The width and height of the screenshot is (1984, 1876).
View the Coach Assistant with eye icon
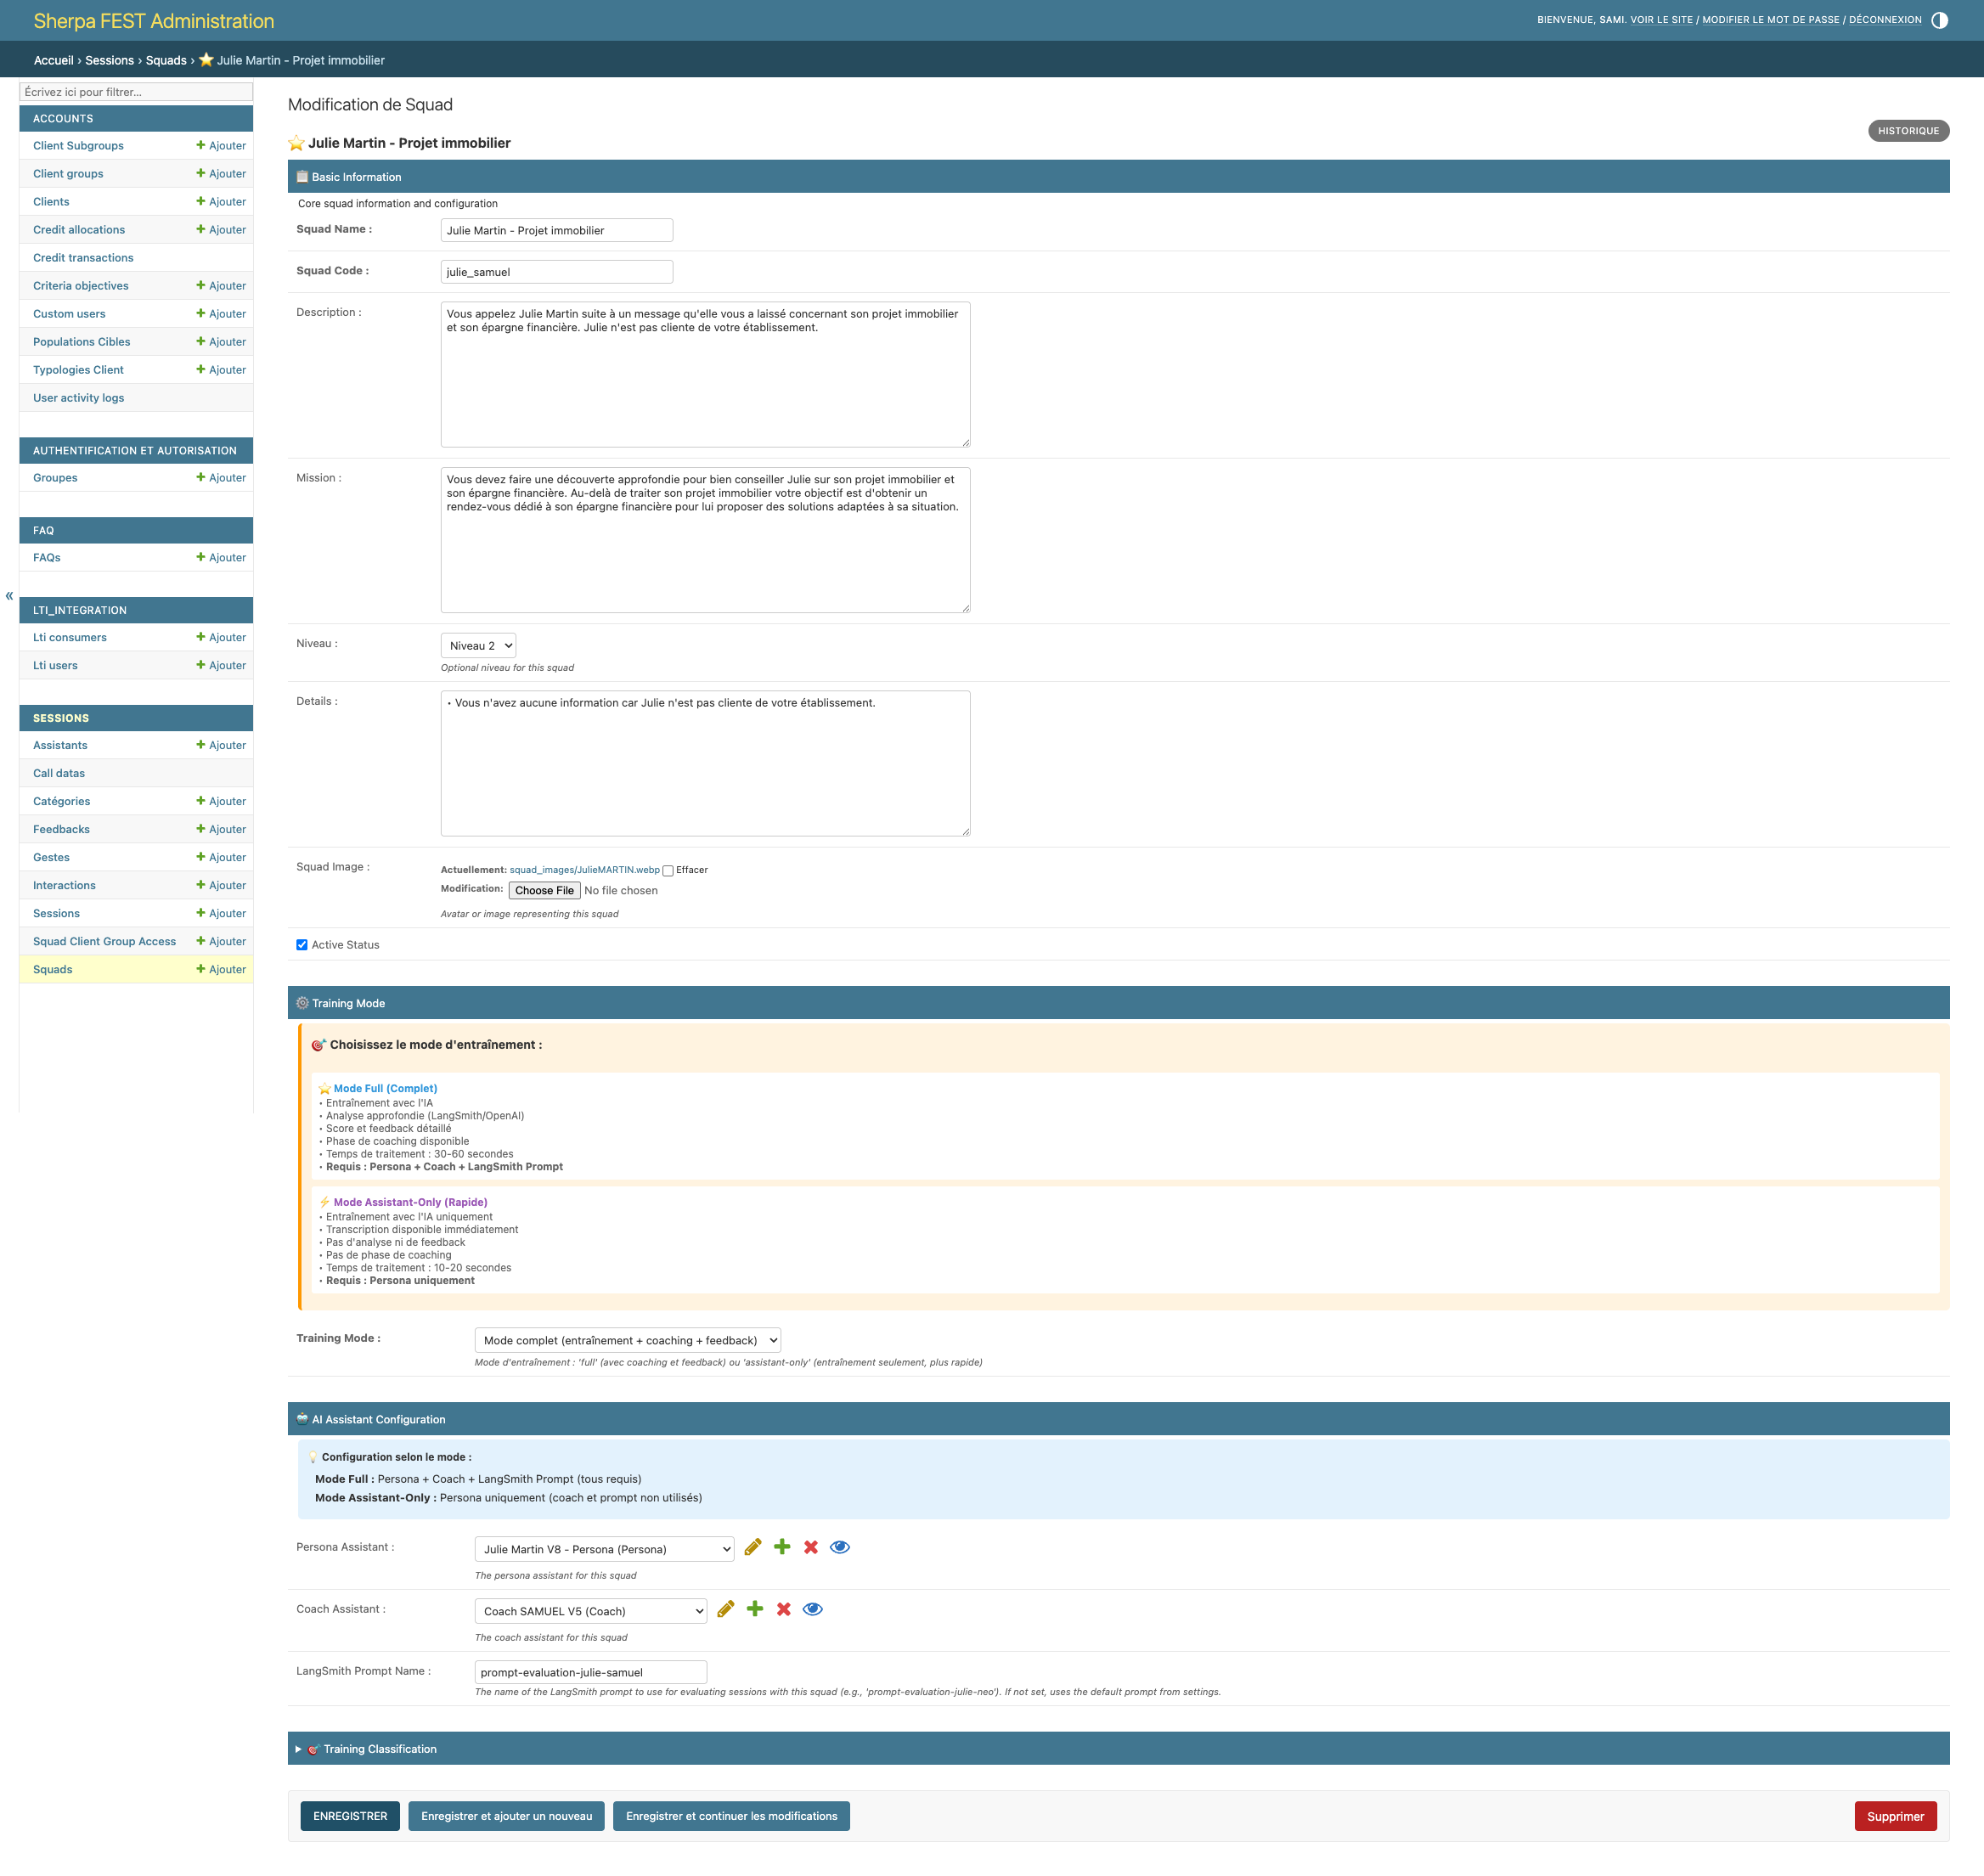coord(813,1609)
